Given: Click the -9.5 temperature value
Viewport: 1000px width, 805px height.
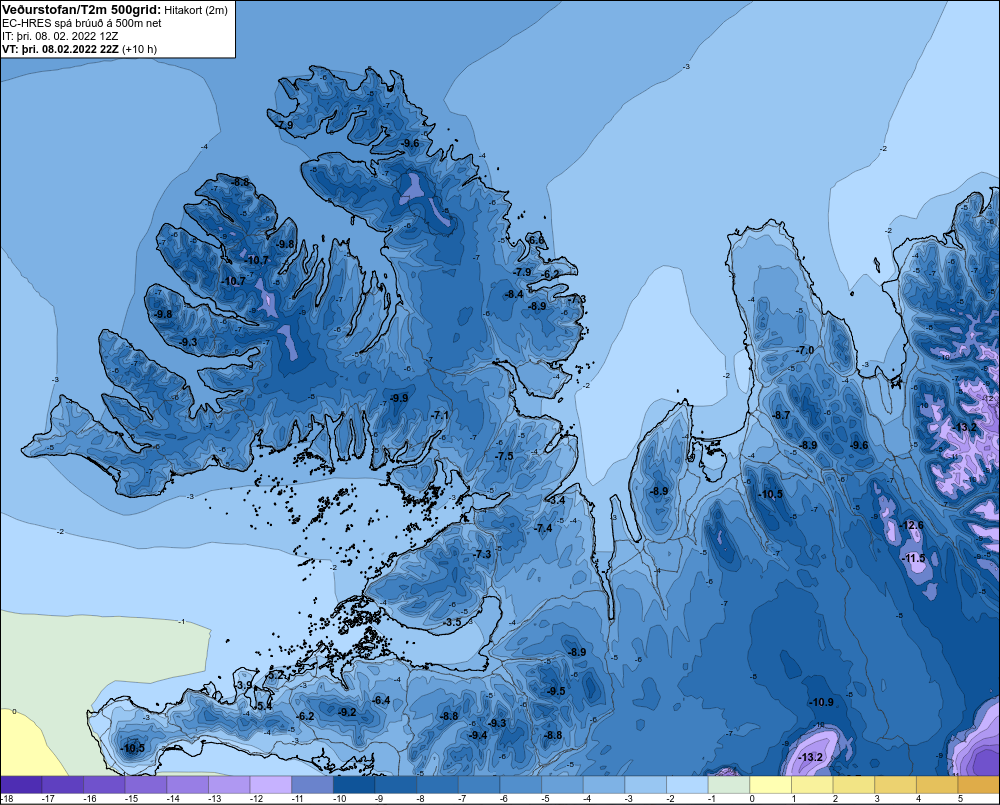Looking at the screenshot, I should pyautogui.click(x=555, y=691).
